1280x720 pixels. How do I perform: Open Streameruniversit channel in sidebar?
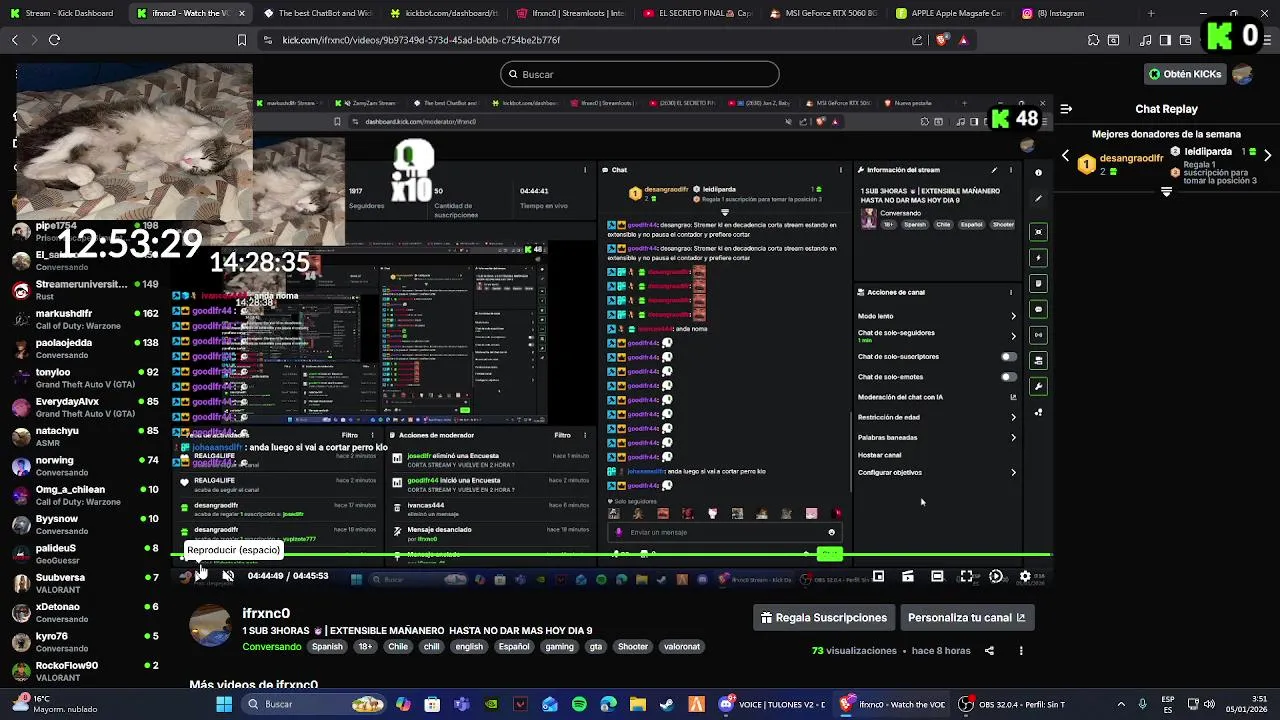pyautogui.click(x=85, y=290)
